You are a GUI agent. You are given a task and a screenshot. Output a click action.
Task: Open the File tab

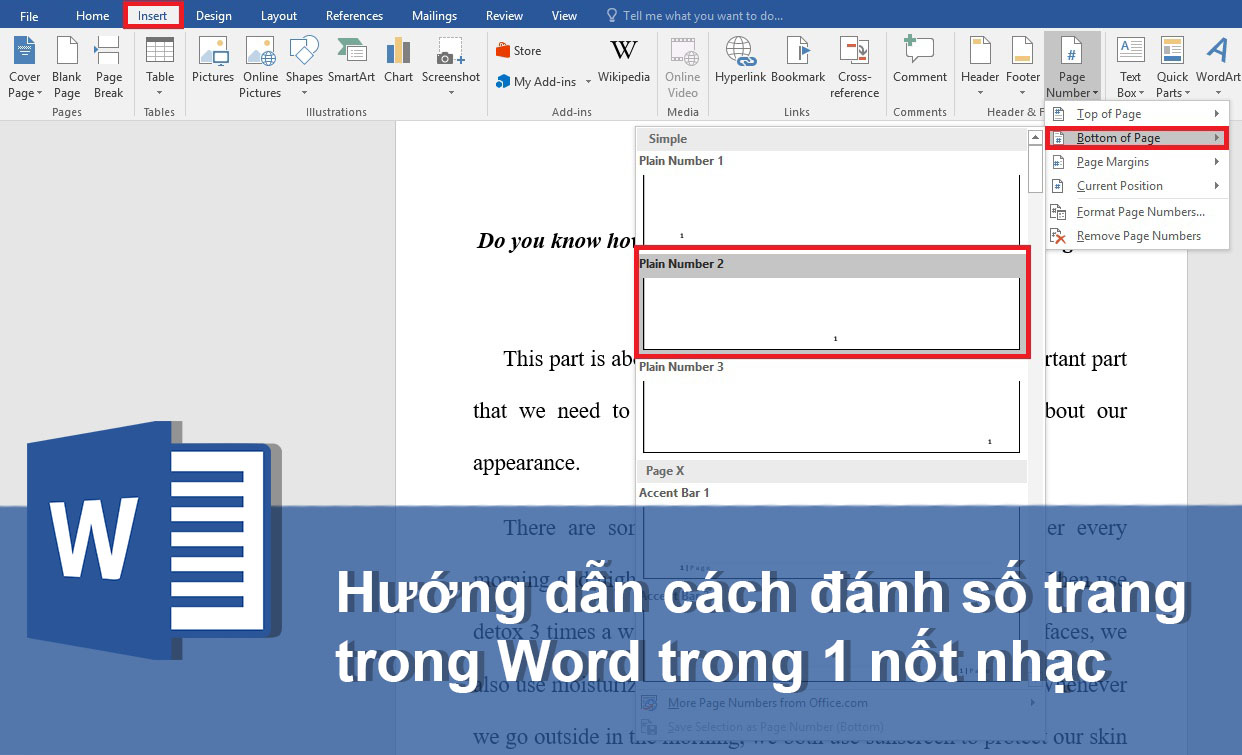point(29,16)
